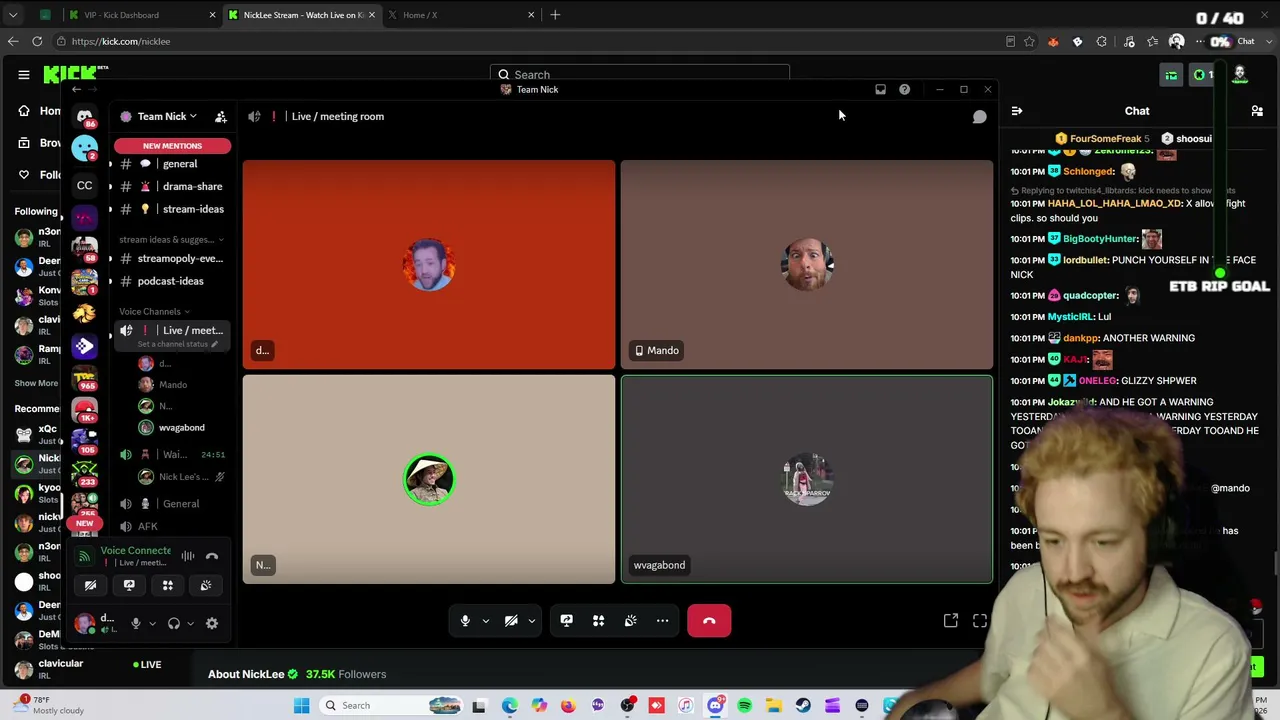Focus Mando's video tile
The image size is (1280, 720).
807,265
